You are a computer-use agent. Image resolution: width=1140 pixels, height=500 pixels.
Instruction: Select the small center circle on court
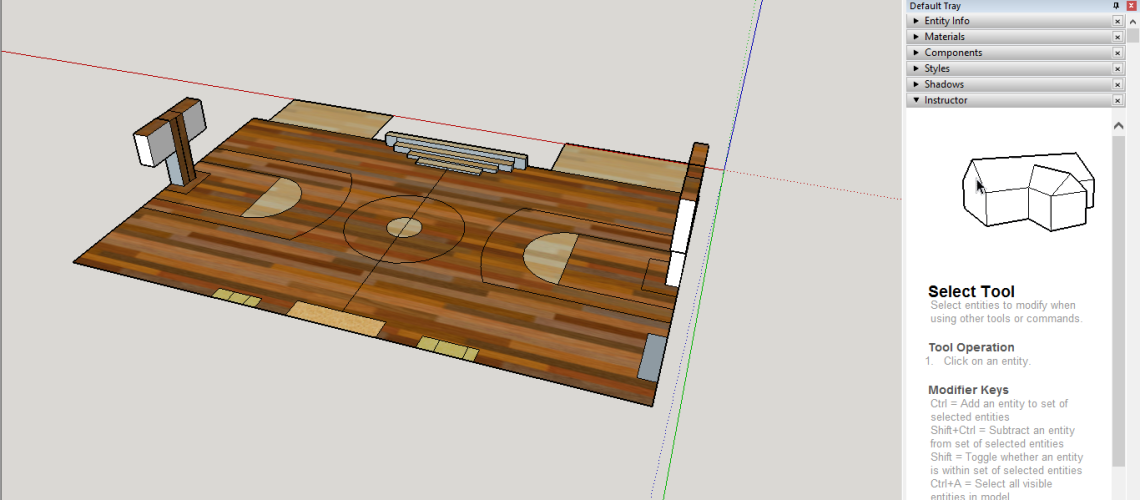coord(404,227)
